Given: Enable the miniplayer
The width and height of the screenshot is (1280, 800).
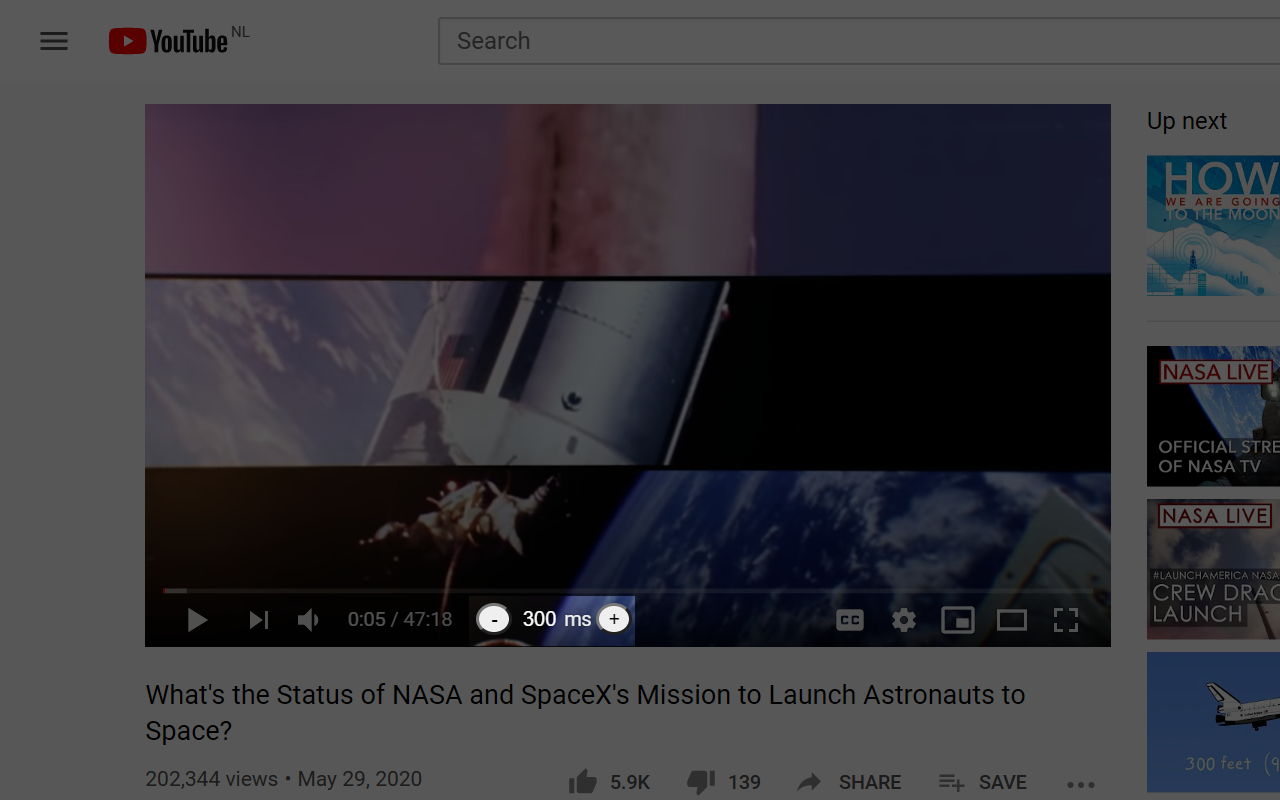Looking at the screenshot, I should (x=958, y=620).
